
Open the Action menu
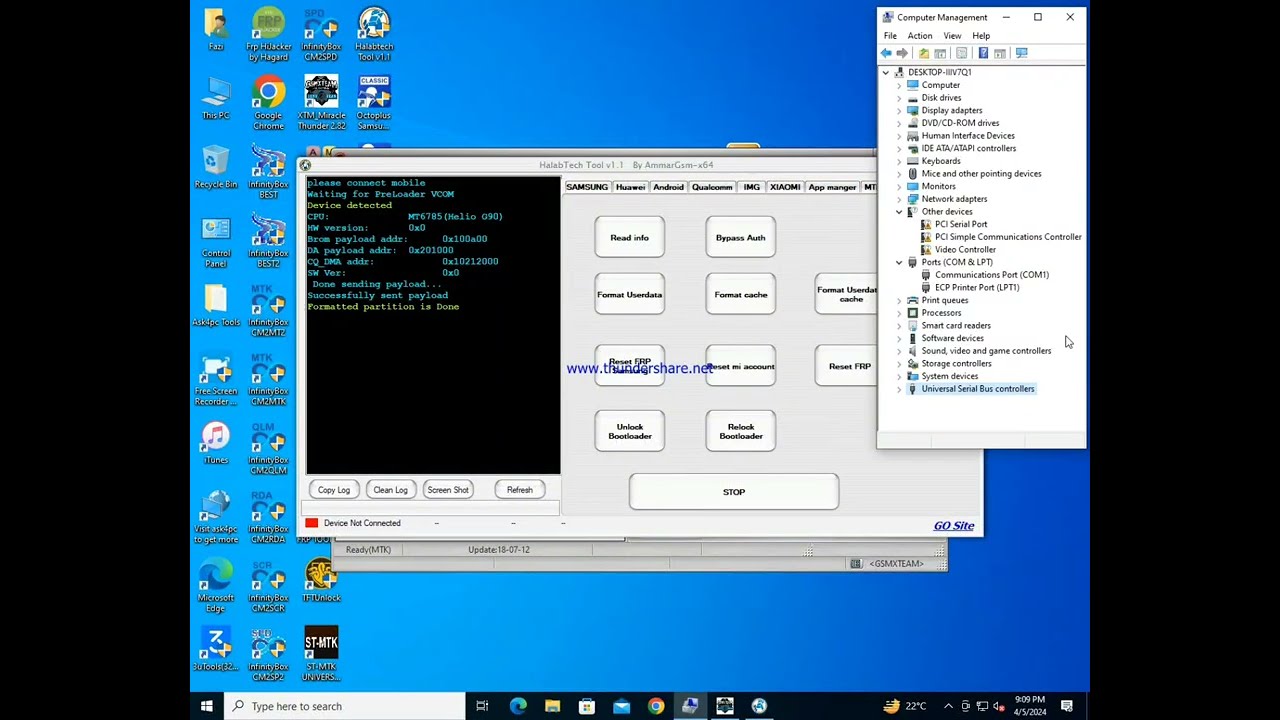coord(919,36)
